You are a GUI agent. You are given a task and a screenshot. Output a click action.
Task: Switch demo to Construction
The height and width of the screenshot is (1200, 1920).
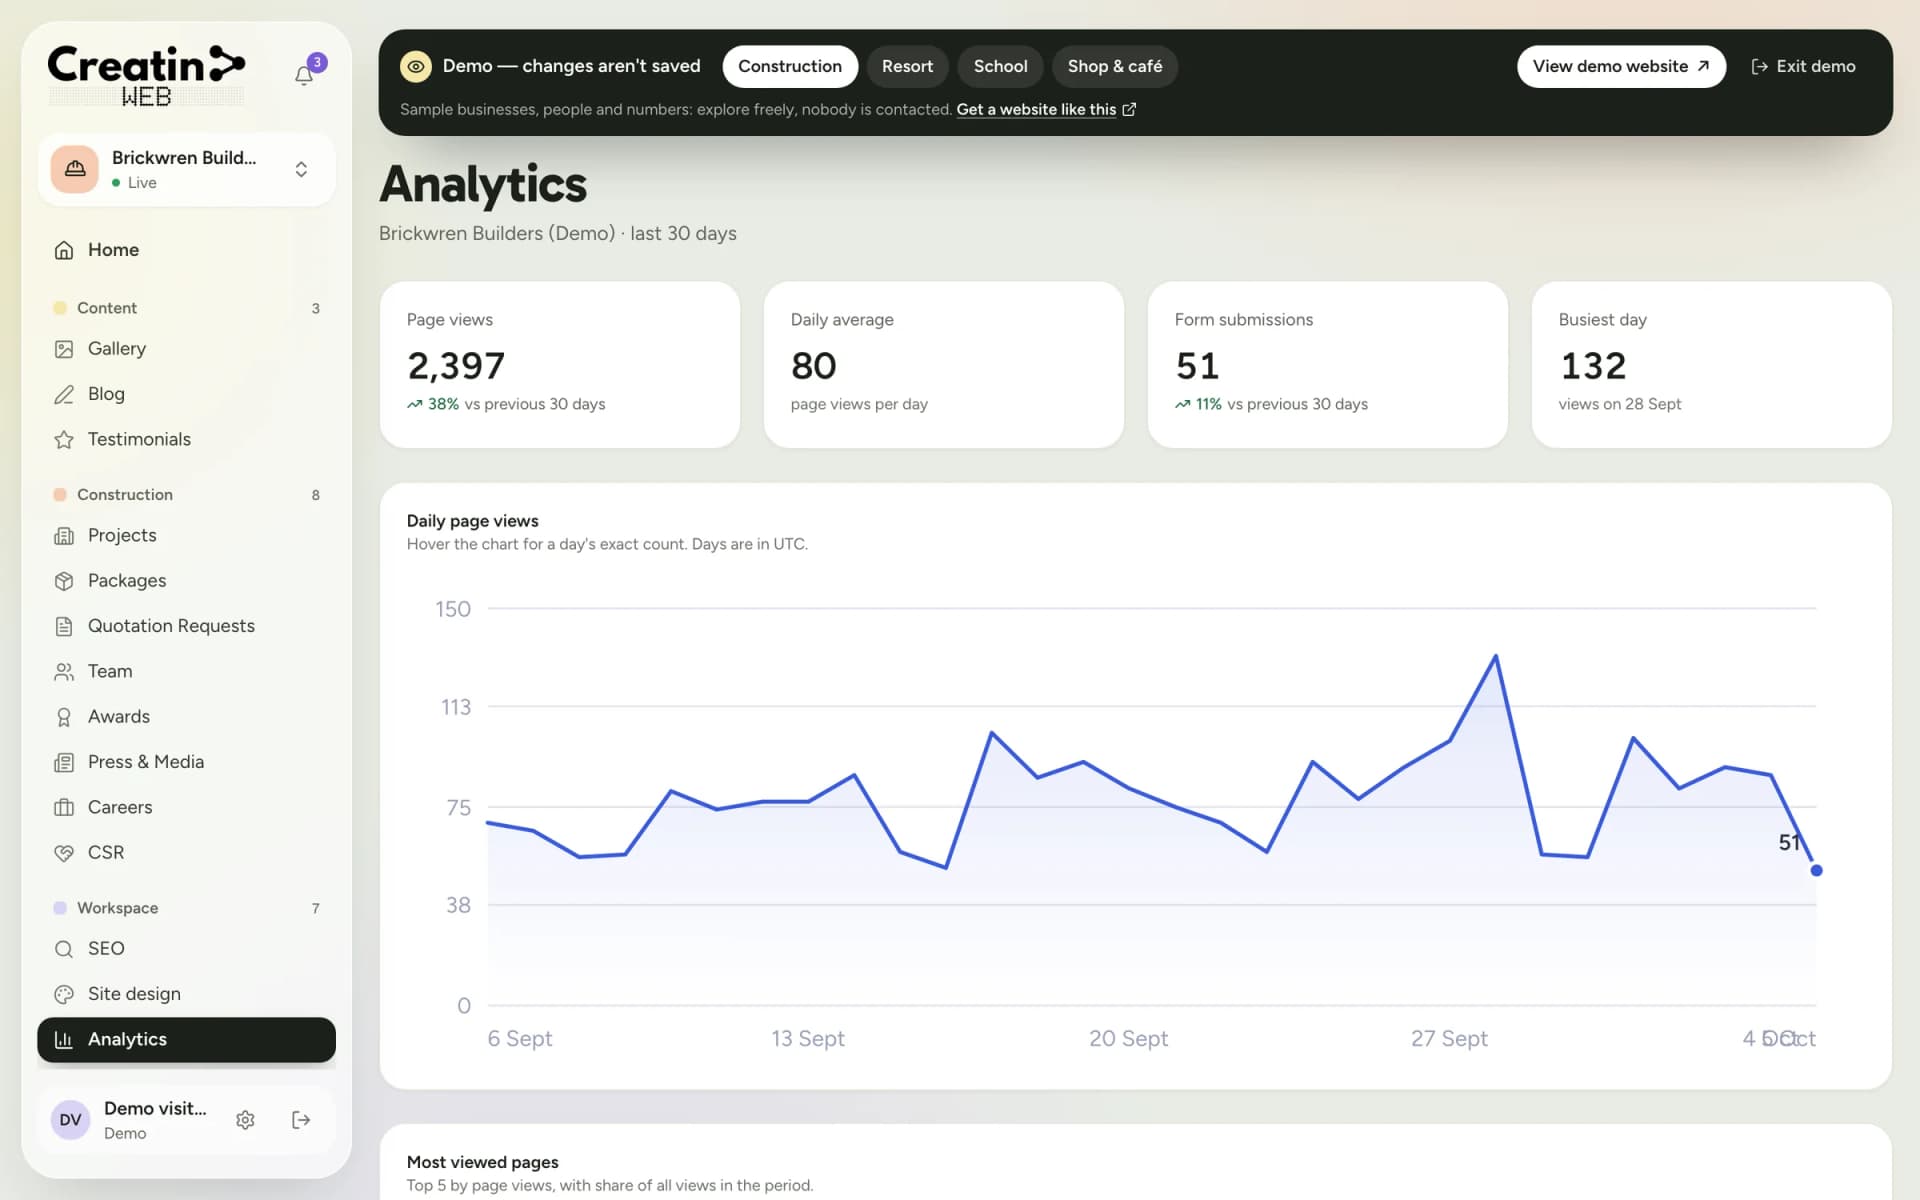coord(790,66)
